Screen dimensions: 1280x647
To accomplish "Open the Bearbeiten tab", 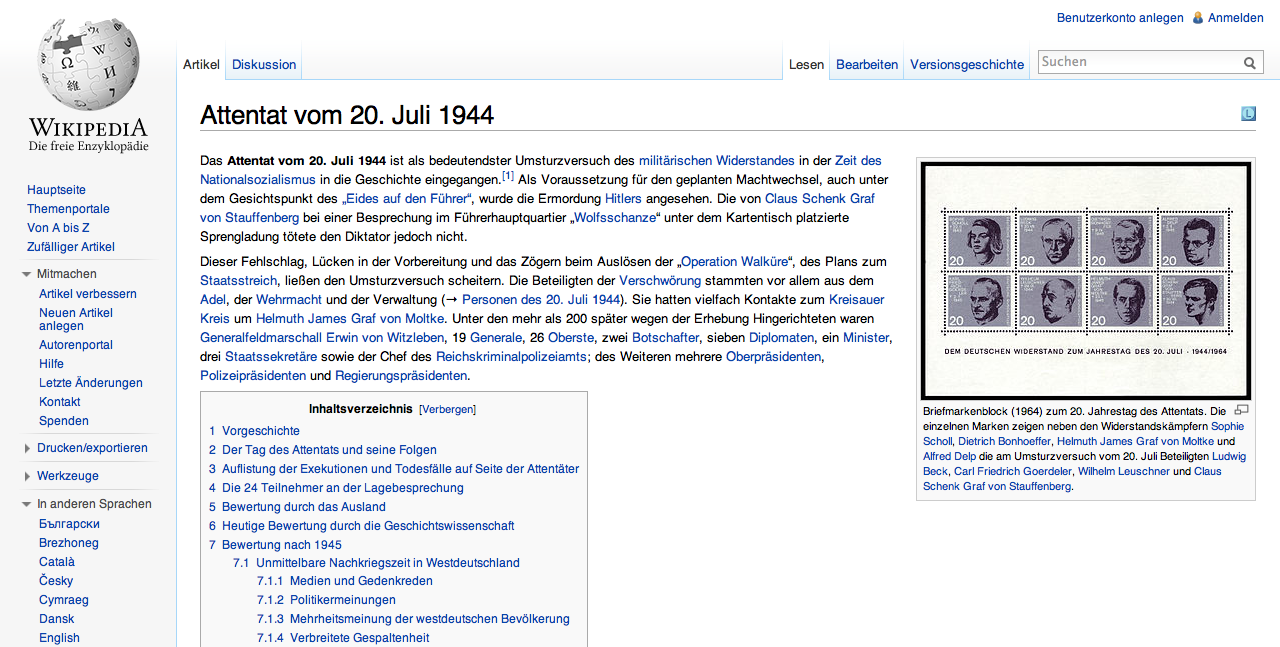I will point(867,64).
